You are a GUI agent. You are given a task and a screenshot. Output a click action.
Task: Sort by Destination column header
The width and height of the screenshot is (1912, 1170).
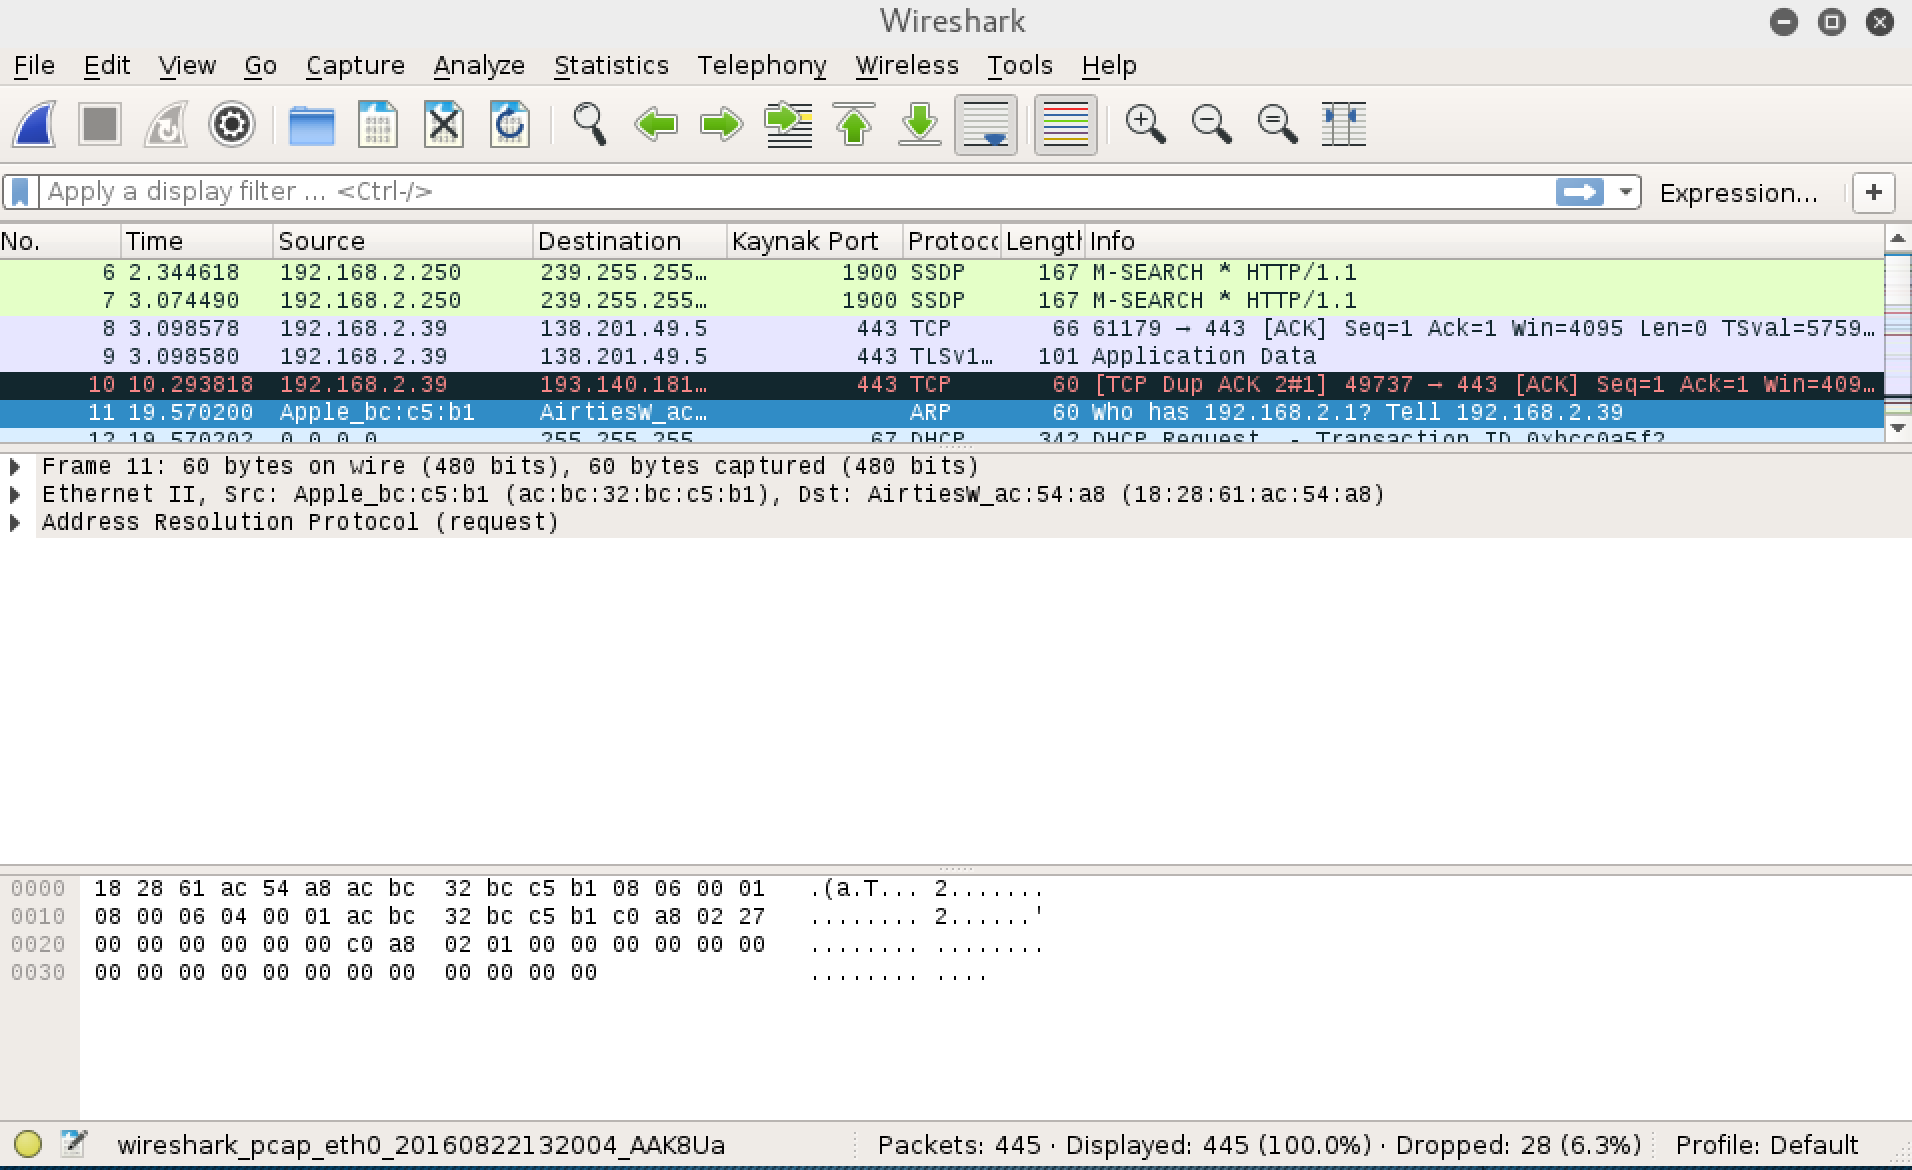click(630, 242)
